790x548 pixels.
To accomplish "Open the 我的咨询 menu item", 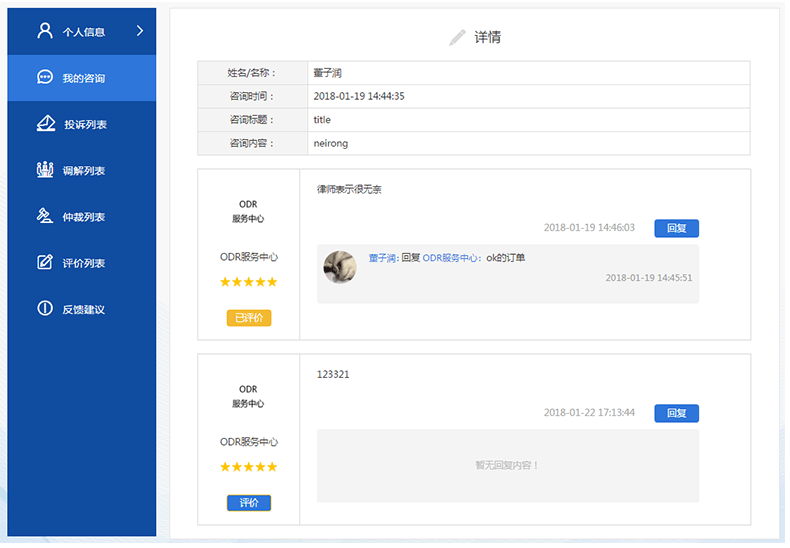I will click(84, 78).
